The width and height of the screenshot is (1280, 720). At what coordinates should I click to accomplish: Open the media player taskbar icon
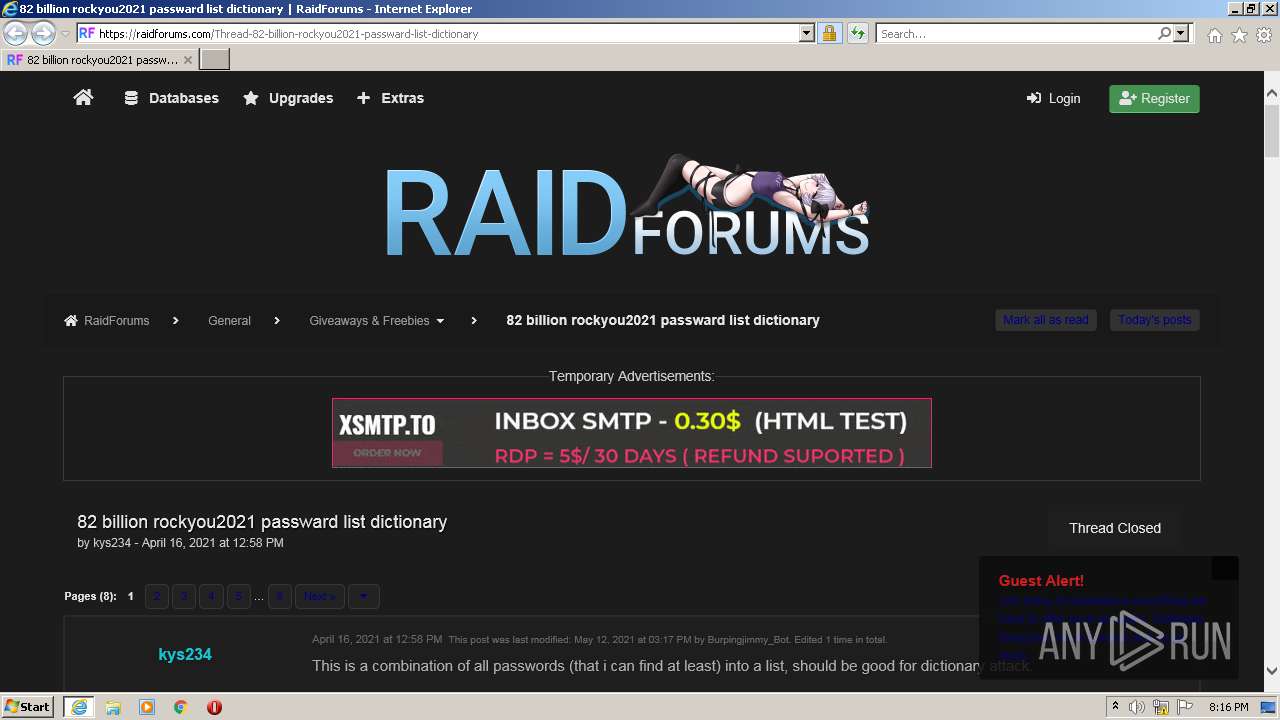coord(147,707)
